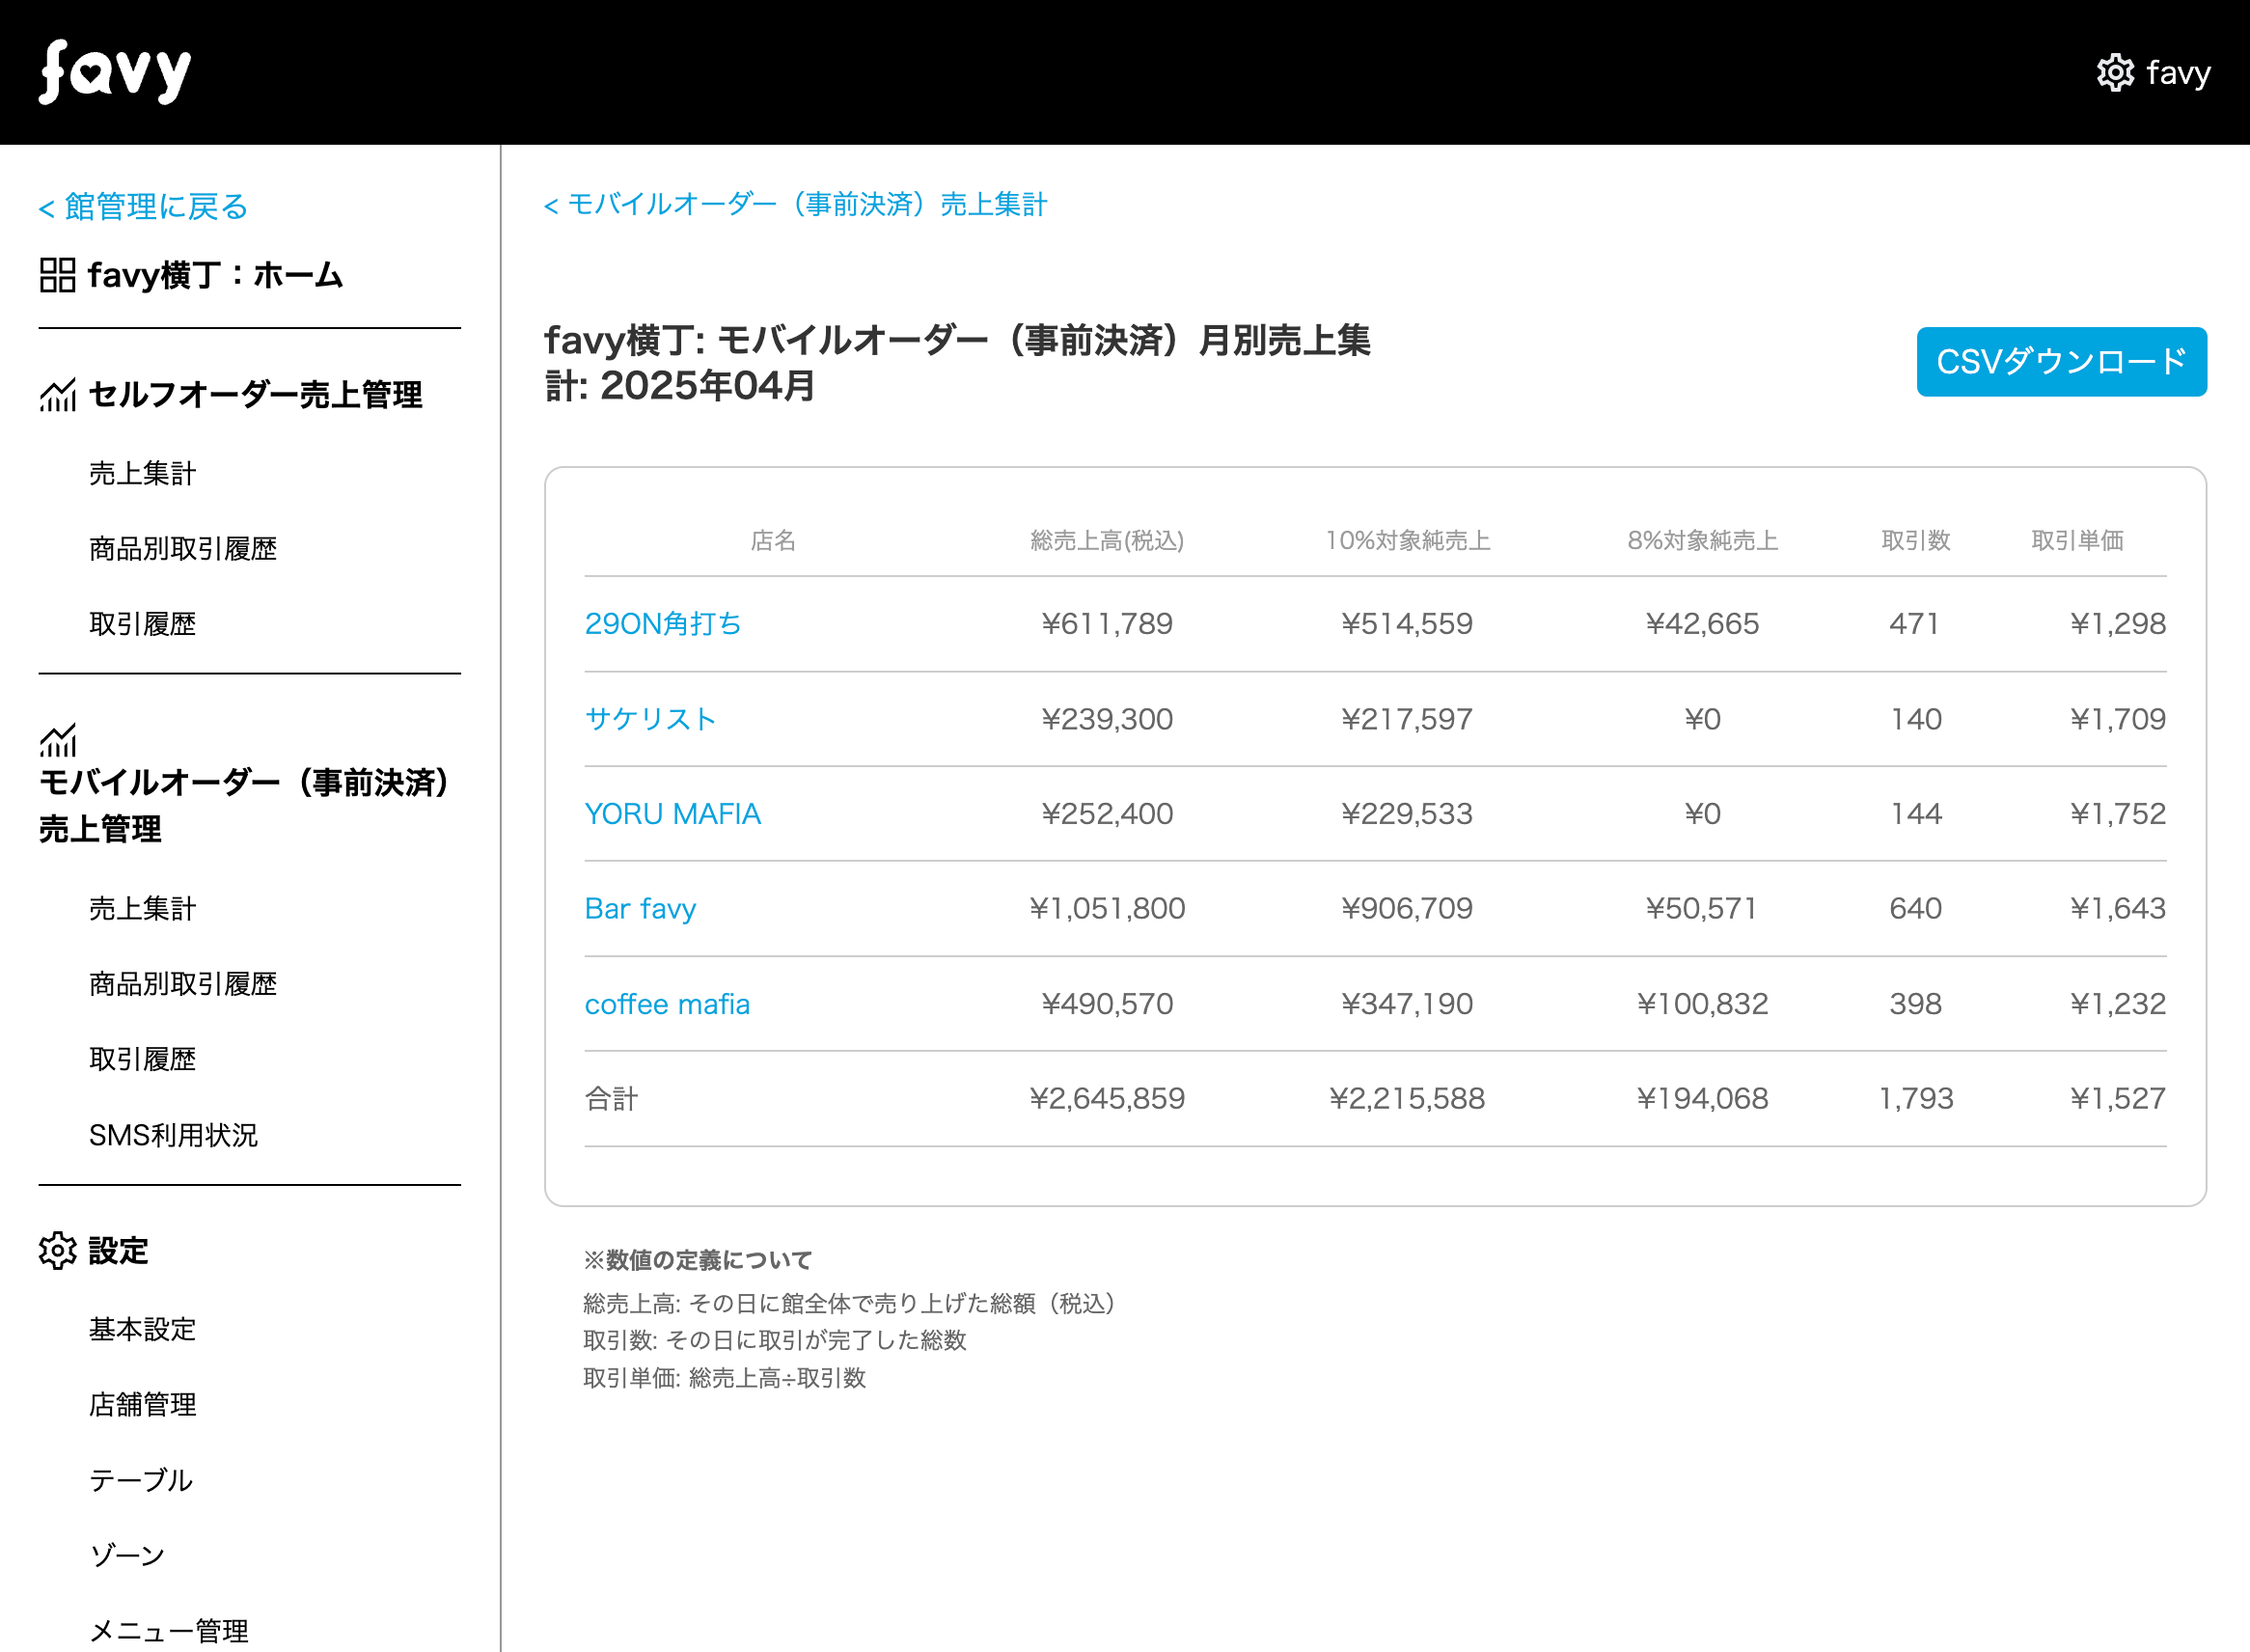
Task: Click the 総売上高(税込) column header
Action: [1107, 540]
